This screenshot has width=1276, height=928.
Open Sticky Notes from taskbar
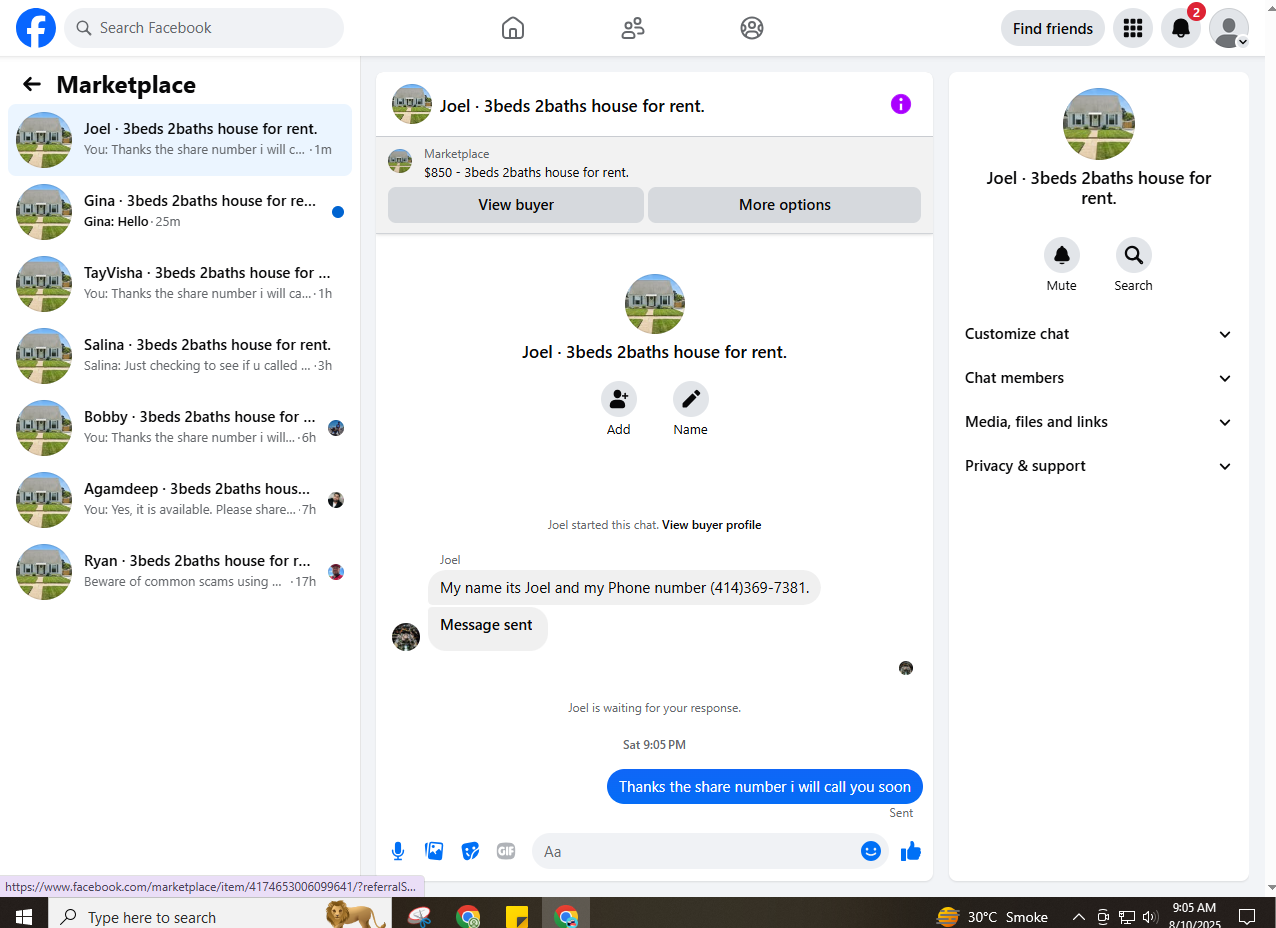pos(517,916)
